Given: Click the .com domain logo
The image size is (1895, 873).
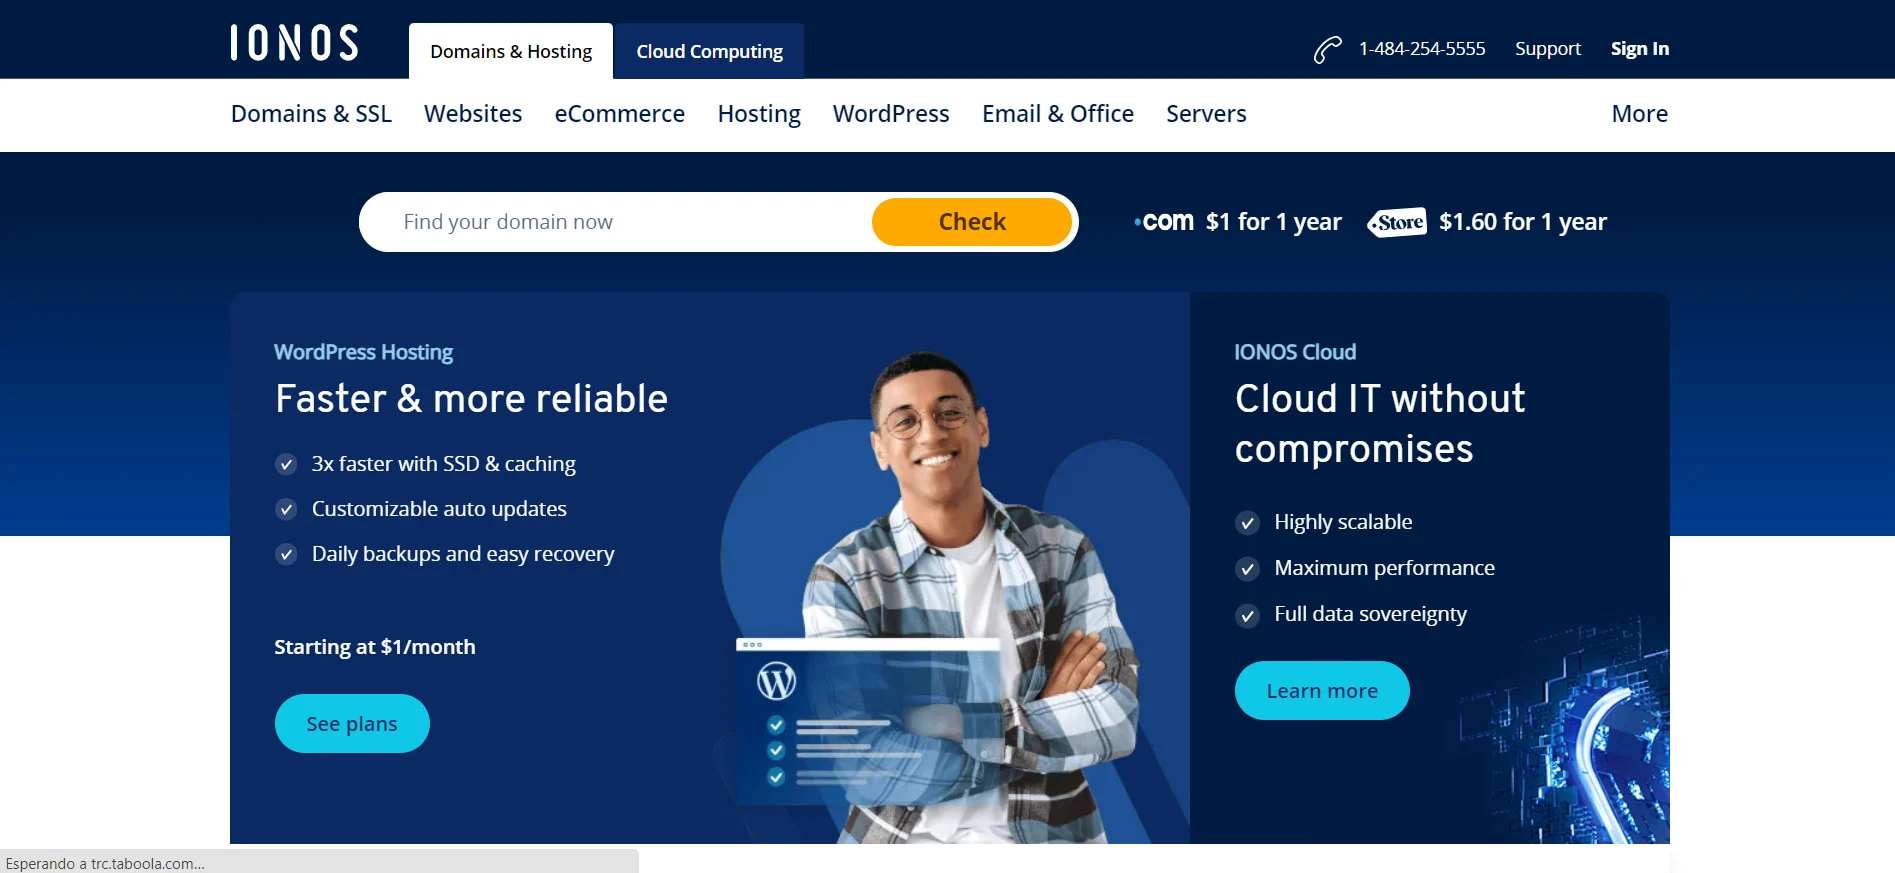Looking at the screenshot, I should [x=1164, y=221].
